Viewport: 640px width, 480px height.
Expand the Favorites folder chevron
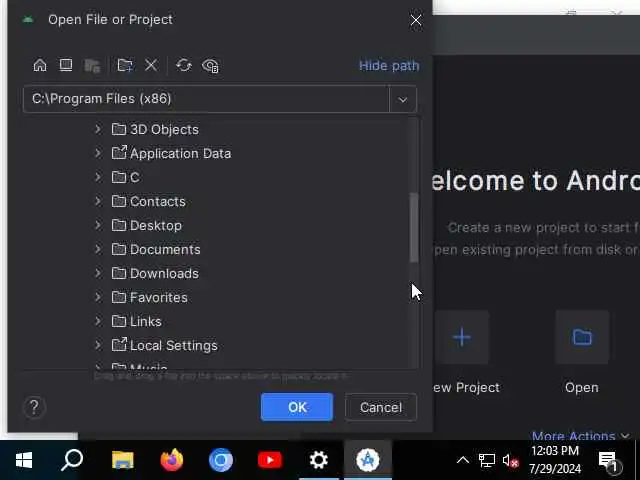(x=98, y=298)
